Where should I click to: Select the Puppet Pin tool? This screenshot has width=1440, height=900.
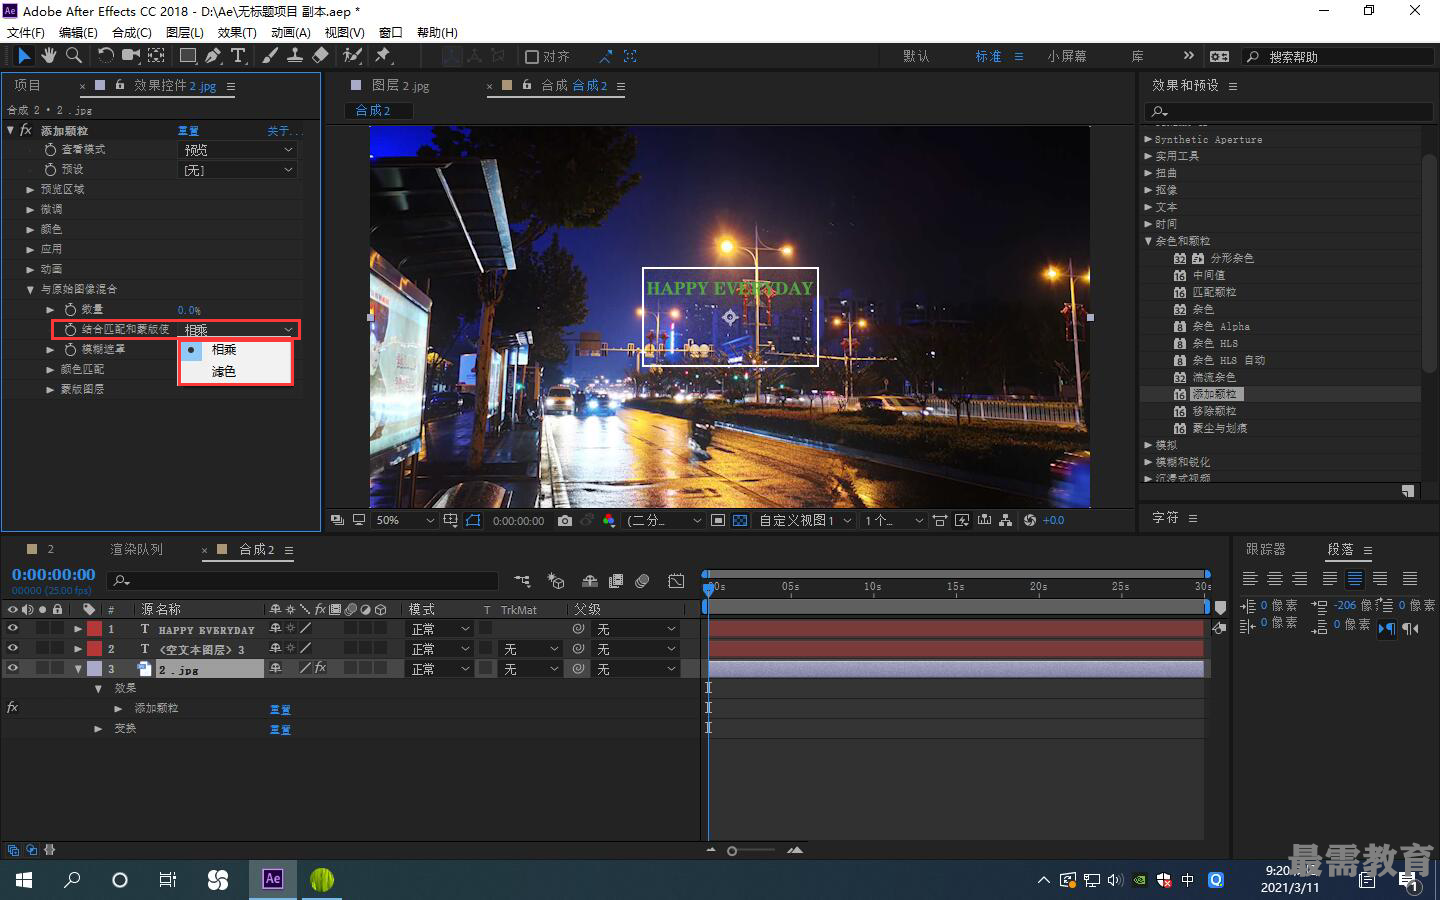[383, 56]
